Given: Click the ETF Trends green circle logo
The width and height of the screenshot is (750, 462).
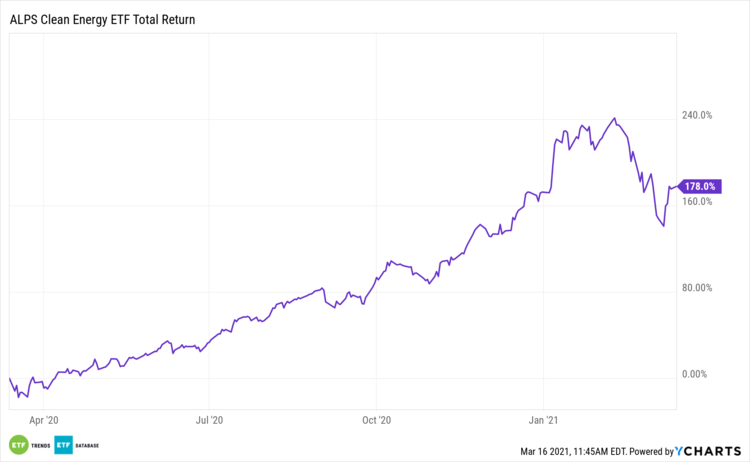Looking at the screenshot, I should pyautogui.click(x=17, y=444).
